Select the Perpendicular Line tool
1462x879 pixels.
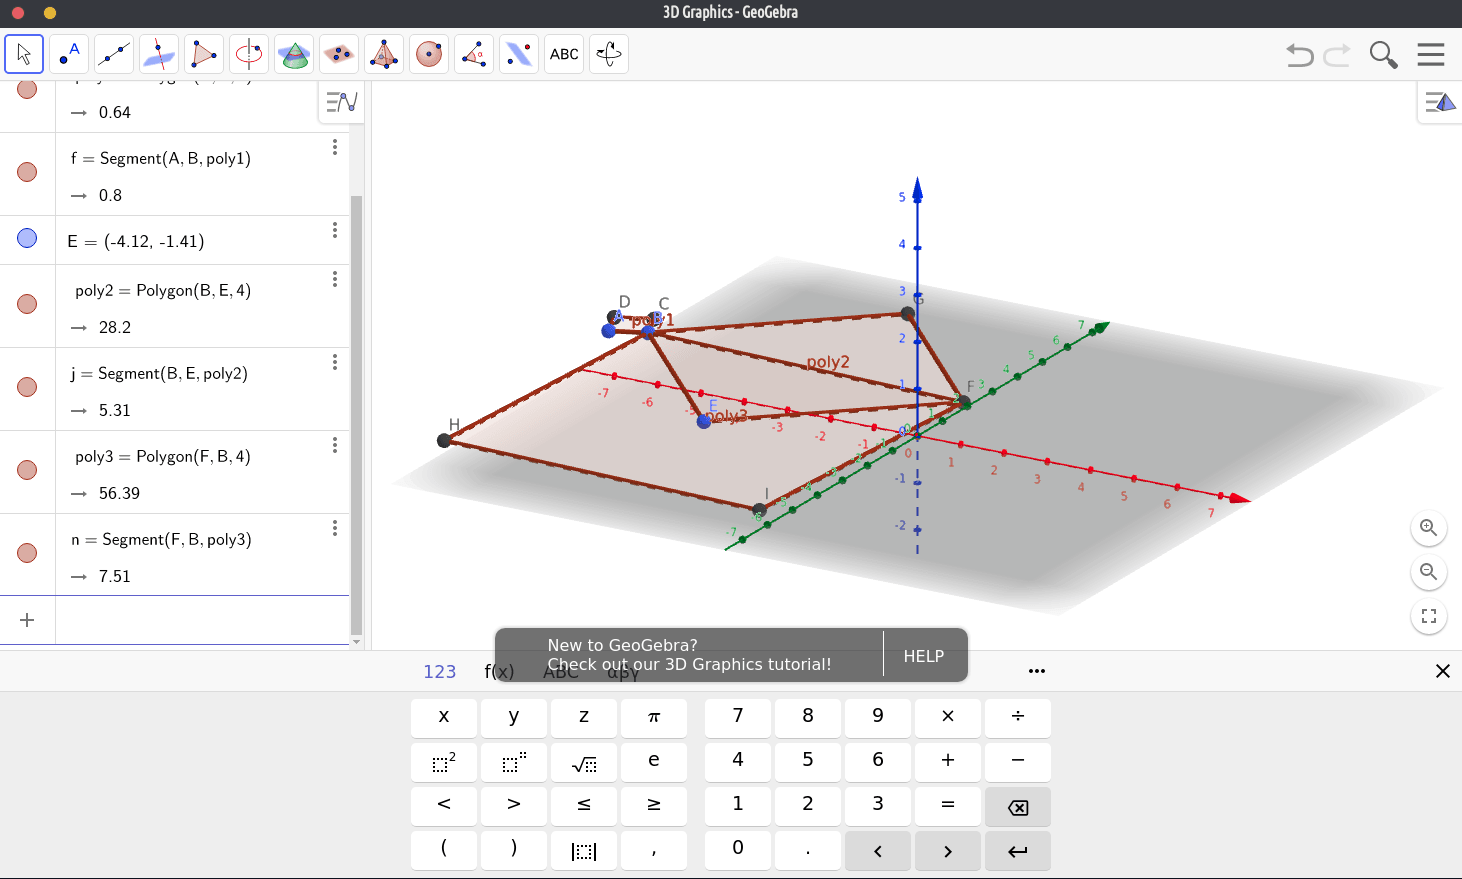[x=159, y=54]
